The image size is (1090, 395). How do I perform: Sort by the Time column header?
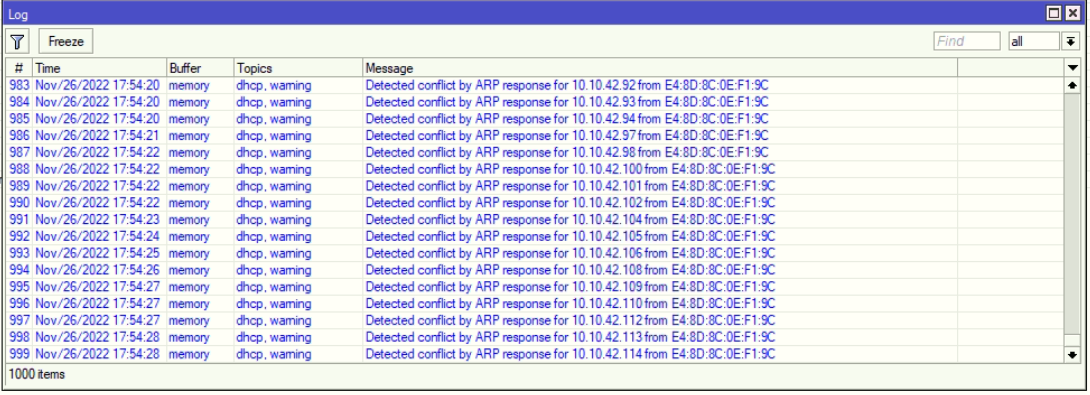pos(99,68)
